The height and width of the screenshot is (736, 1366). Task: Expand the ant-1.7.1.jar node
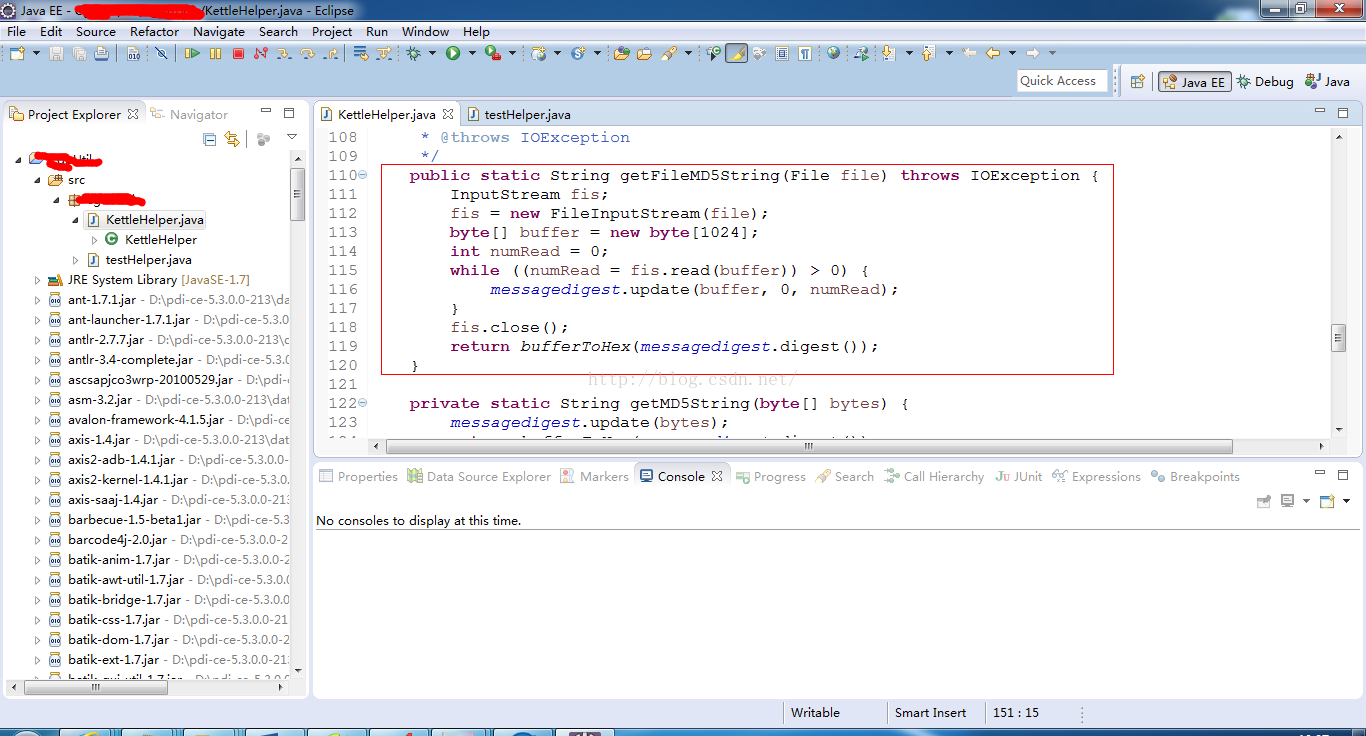[x=38, y=300]
